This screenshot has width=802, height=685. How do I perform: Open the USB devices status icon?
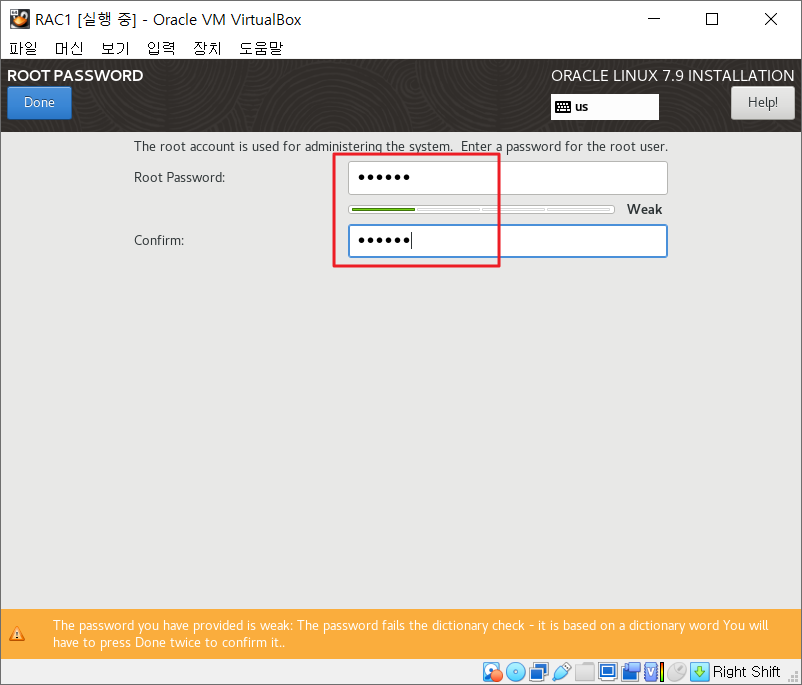(x=562, y=672)
